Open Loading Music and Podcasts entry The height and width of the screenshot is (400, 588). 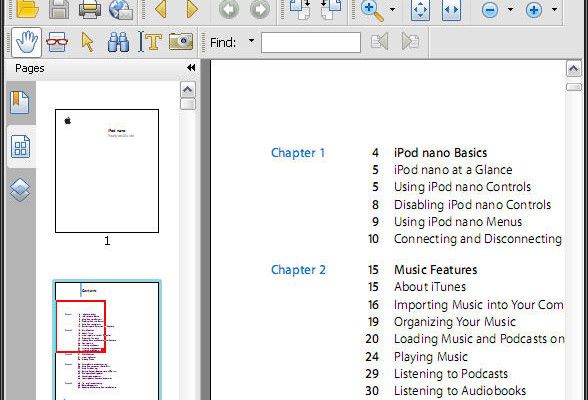click(x=479, y=339)
